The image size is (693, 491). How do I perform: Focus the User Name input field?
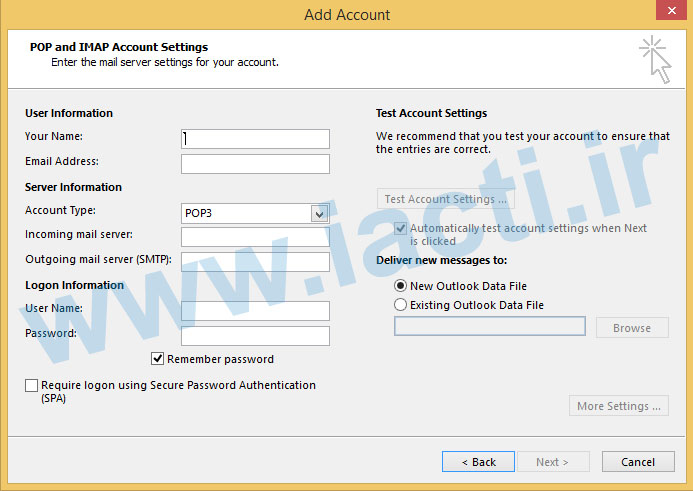coord(255,311)
